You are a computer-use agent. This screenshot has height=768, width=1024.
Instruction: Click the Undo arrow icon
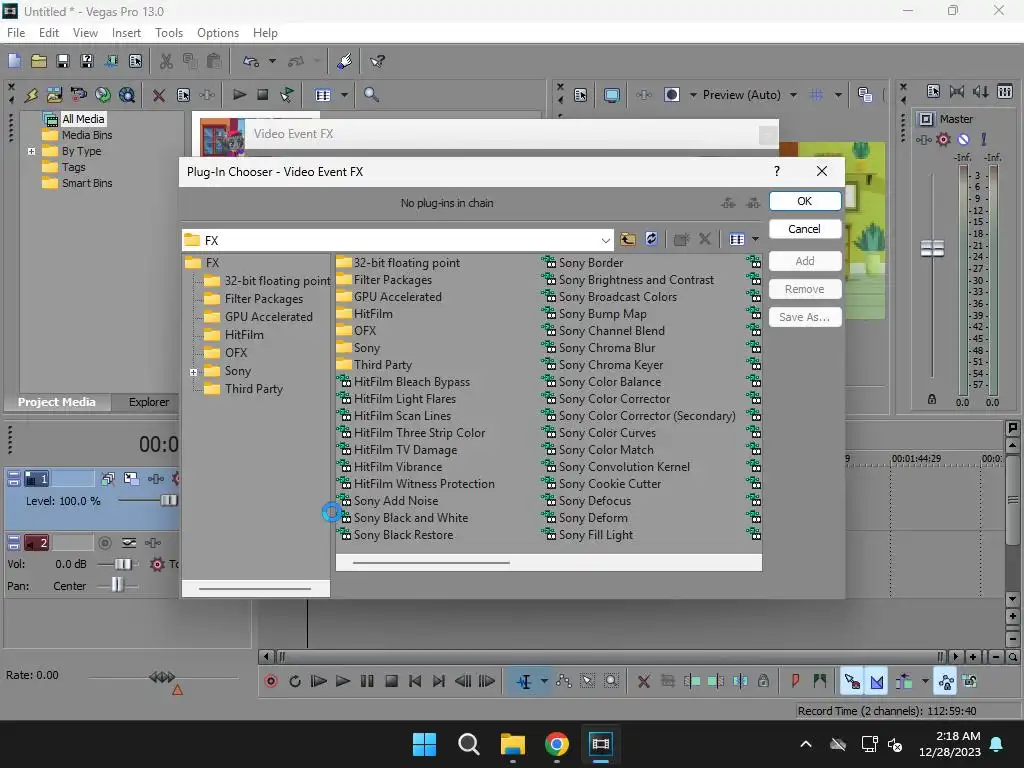pos(251,61)
